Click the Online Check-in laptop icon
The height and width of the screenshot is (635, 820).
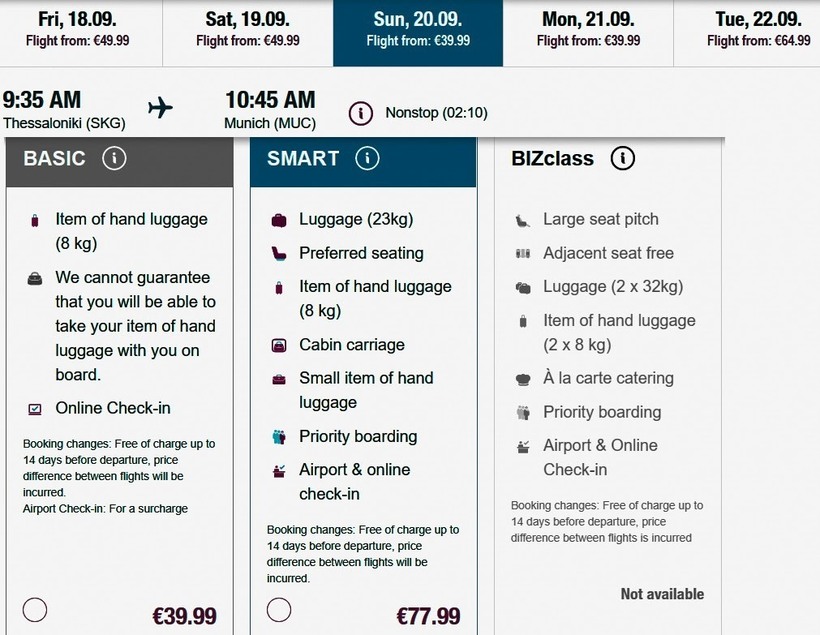35,408
